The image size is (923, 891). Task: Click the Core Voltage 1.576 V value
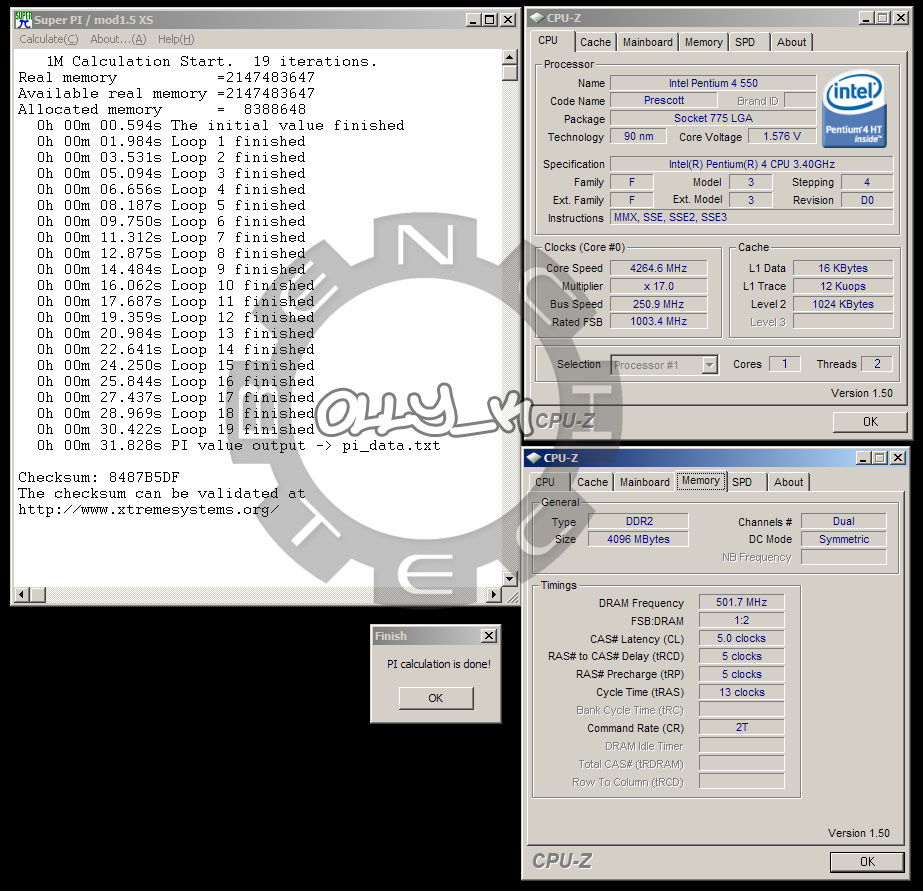click(x=782, y=137)
